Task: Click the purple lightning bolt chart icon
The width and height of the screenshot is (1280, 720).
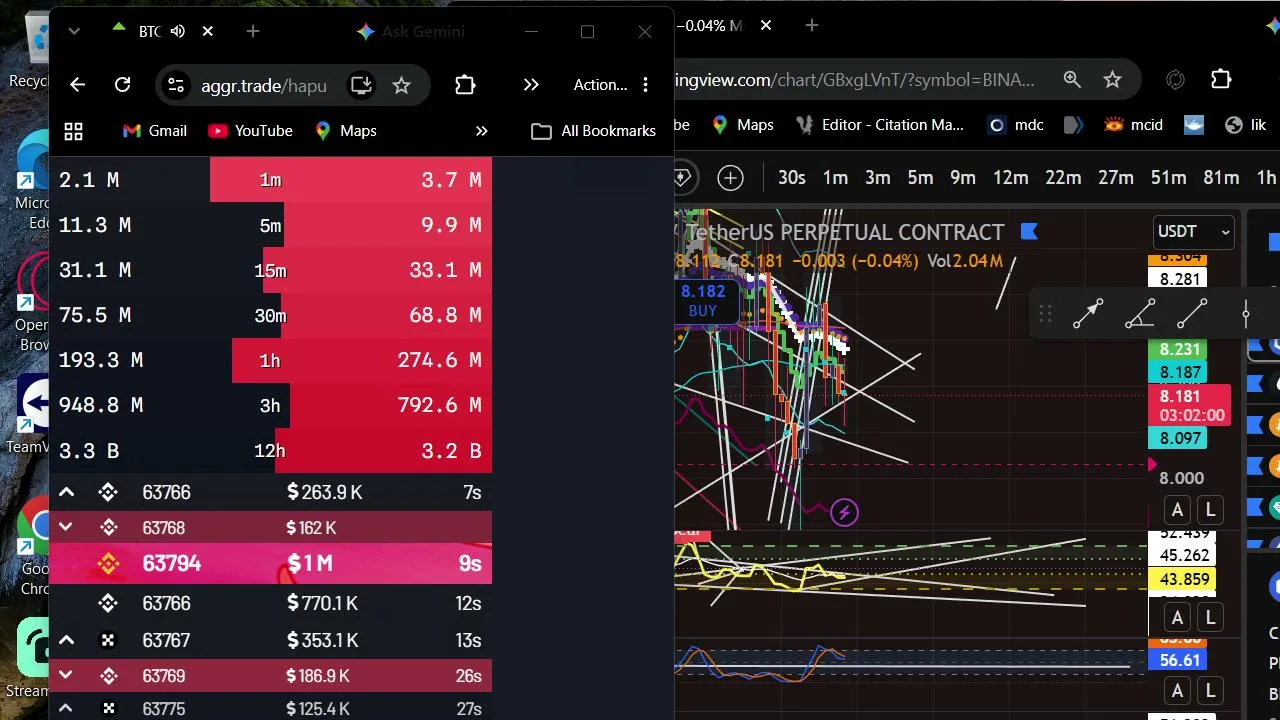Action: [x=844, y=513]
